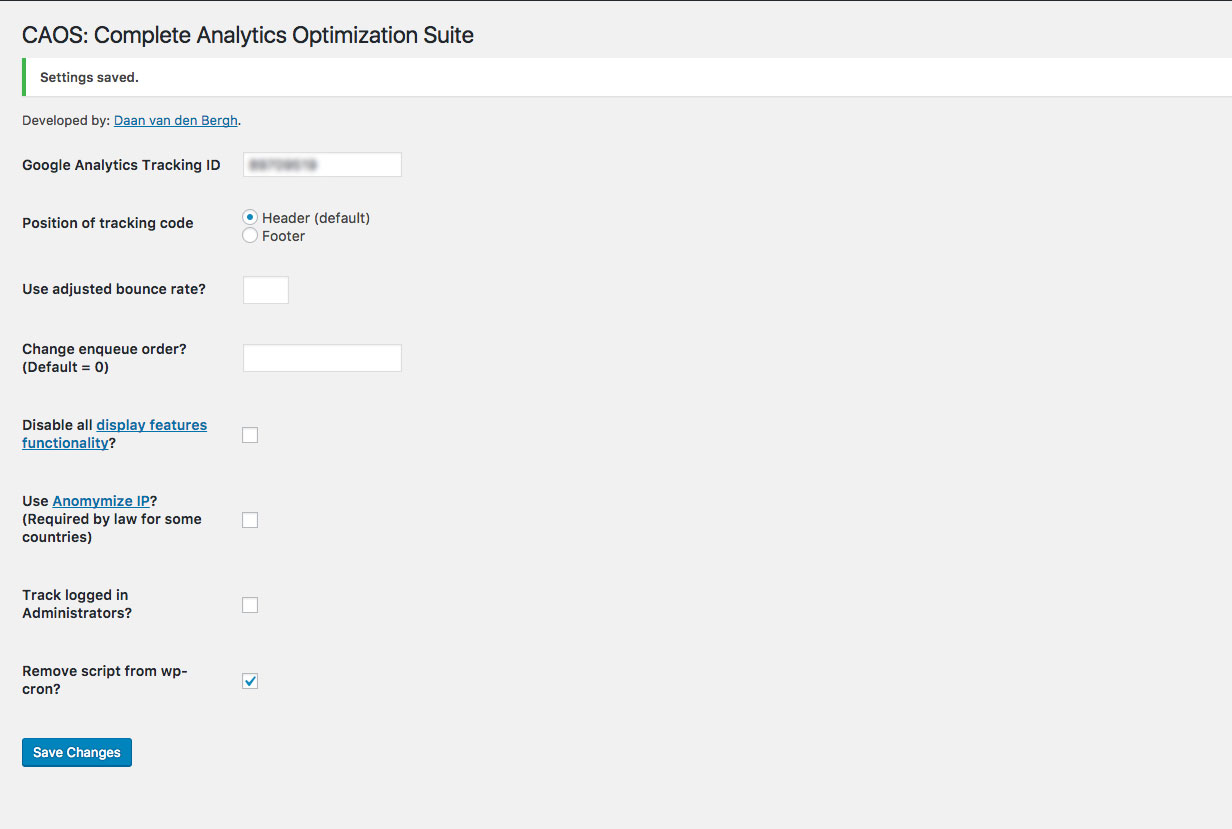The width and height of the screenshot is (1232, 829).
Task: Open the Daan van den Bergh link
Action: tap(175, 121)
